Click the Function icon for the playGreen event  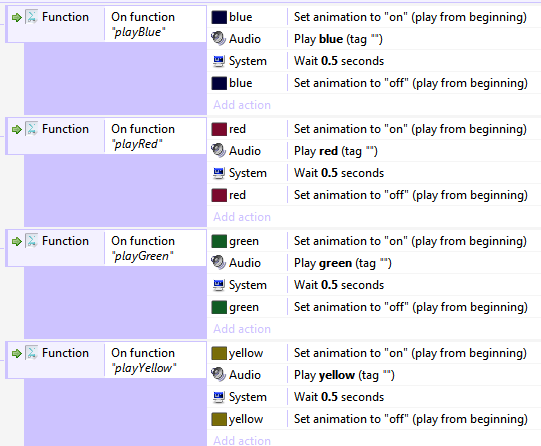[x=32, y=241]
